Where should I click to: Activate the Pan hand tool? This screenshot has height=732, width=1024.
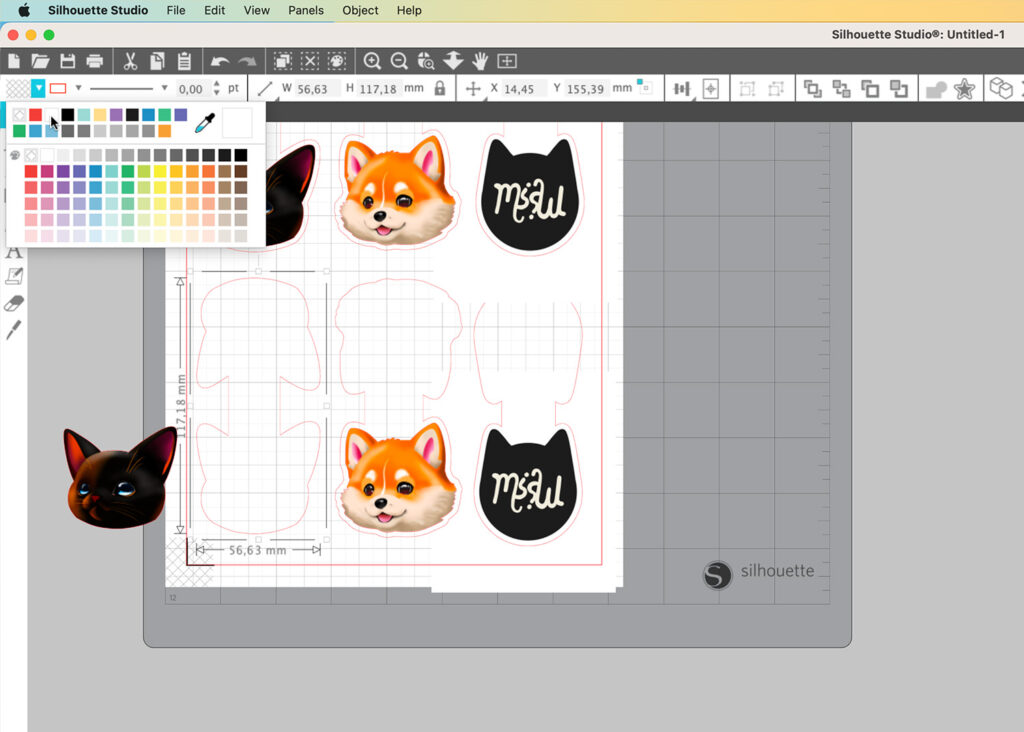480,61
